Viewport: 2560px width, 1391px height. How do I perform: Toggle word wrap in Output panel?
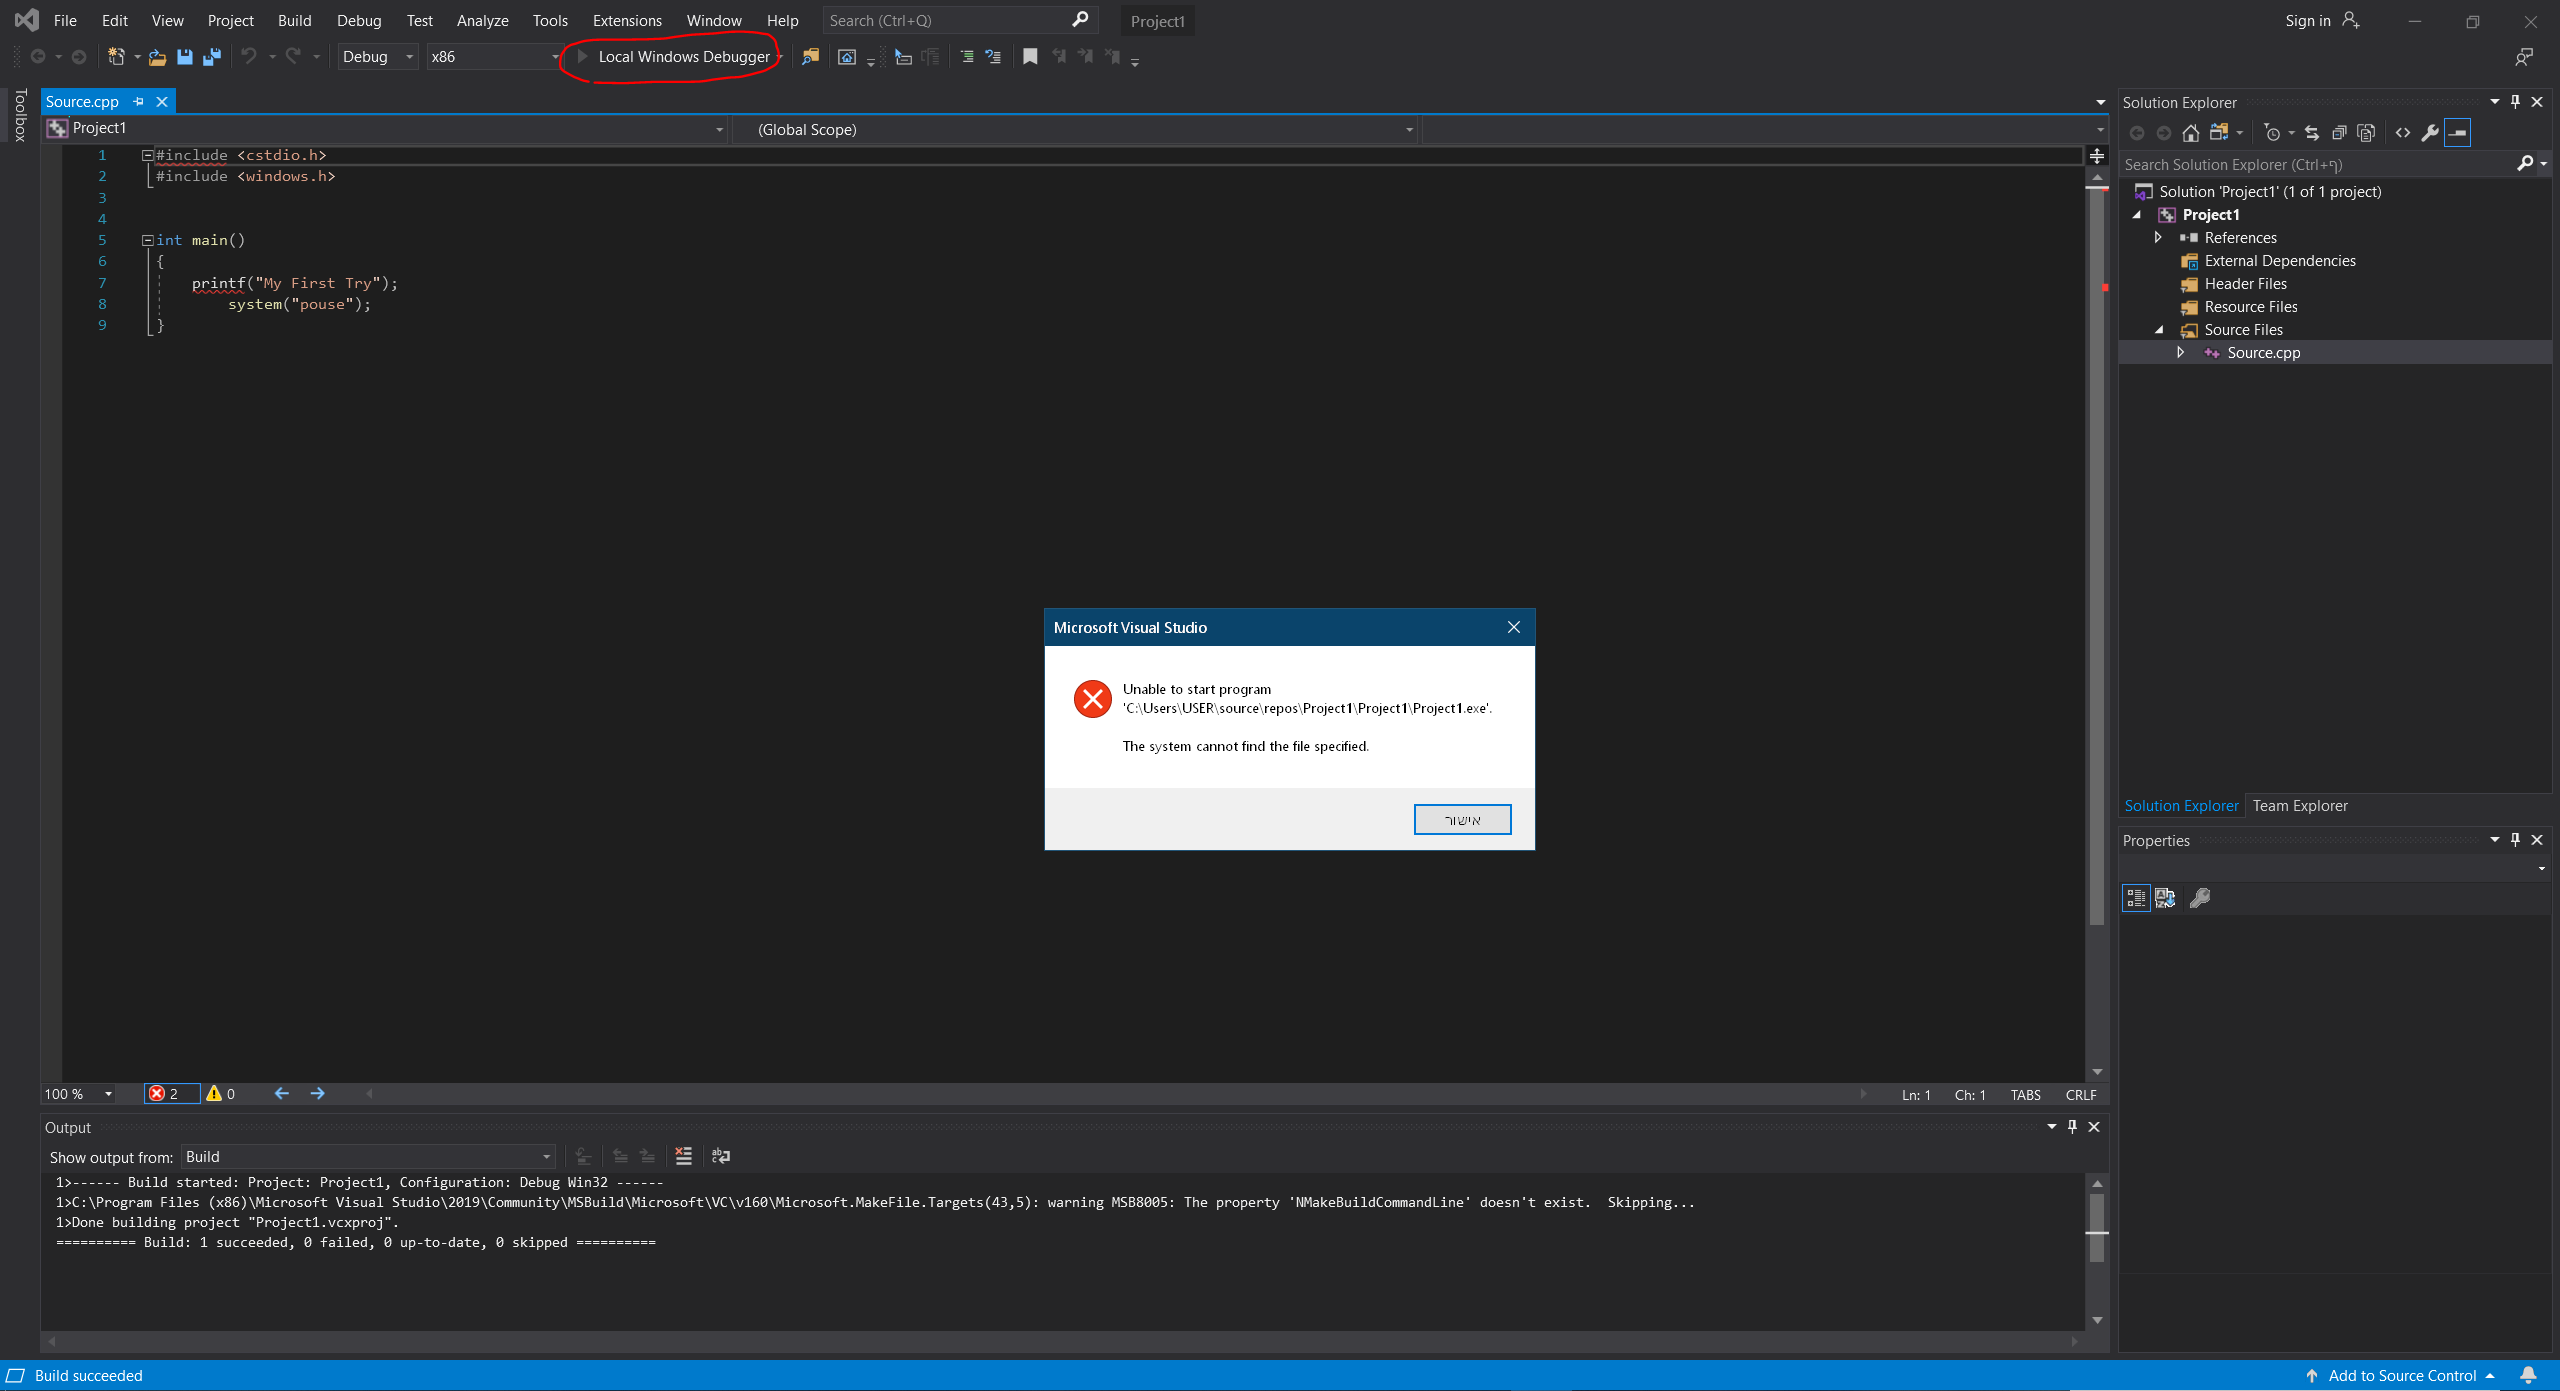[721, 1156]
